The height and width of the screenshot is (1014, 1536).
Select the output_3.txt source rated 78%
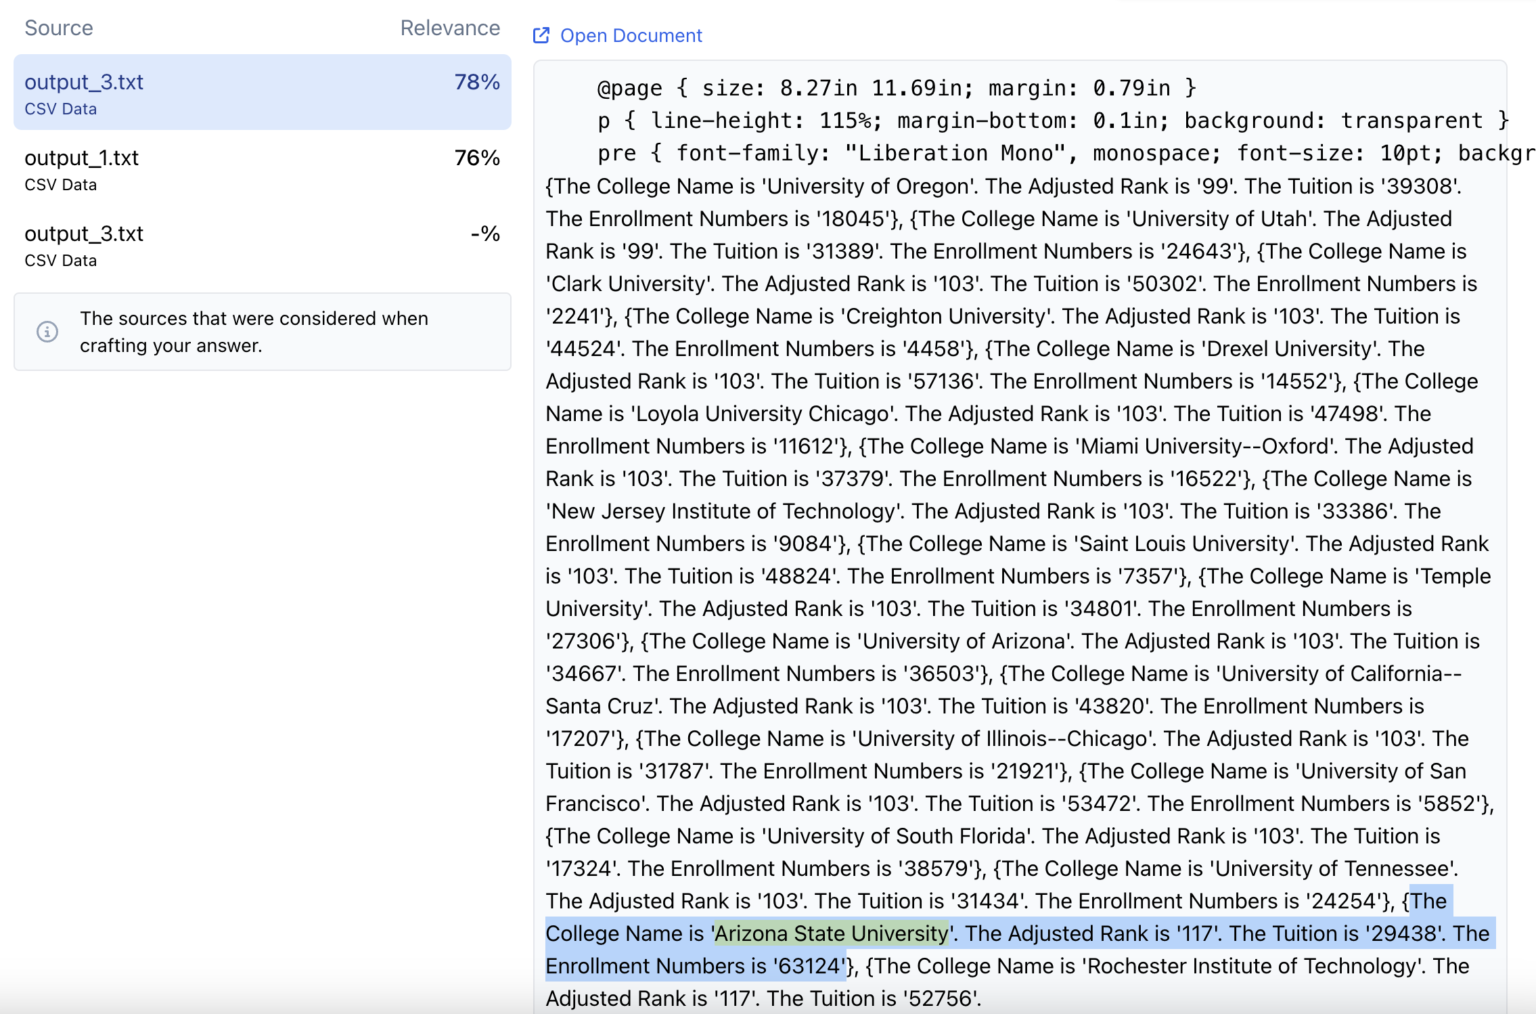click(x=84, y=82)
